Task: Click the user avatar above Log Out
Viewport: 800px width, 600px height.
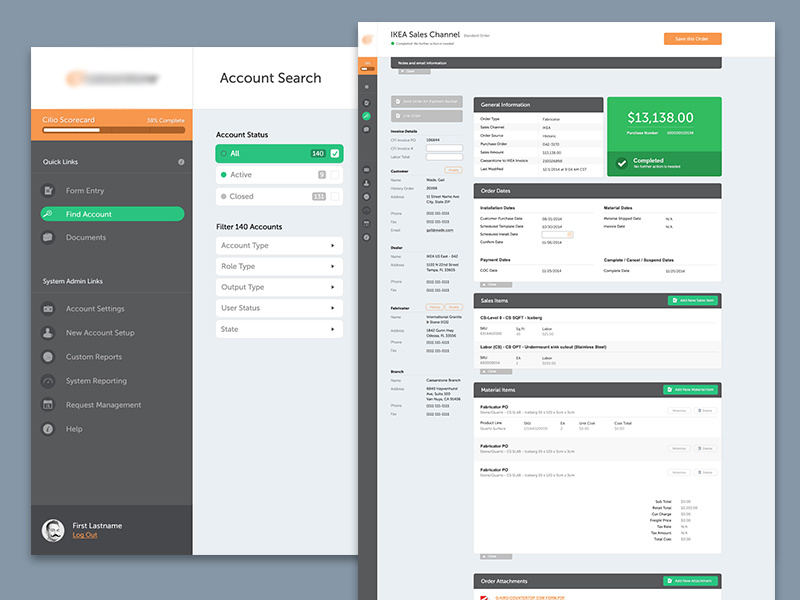Action: pyautogui.click(x=53, y=530)
